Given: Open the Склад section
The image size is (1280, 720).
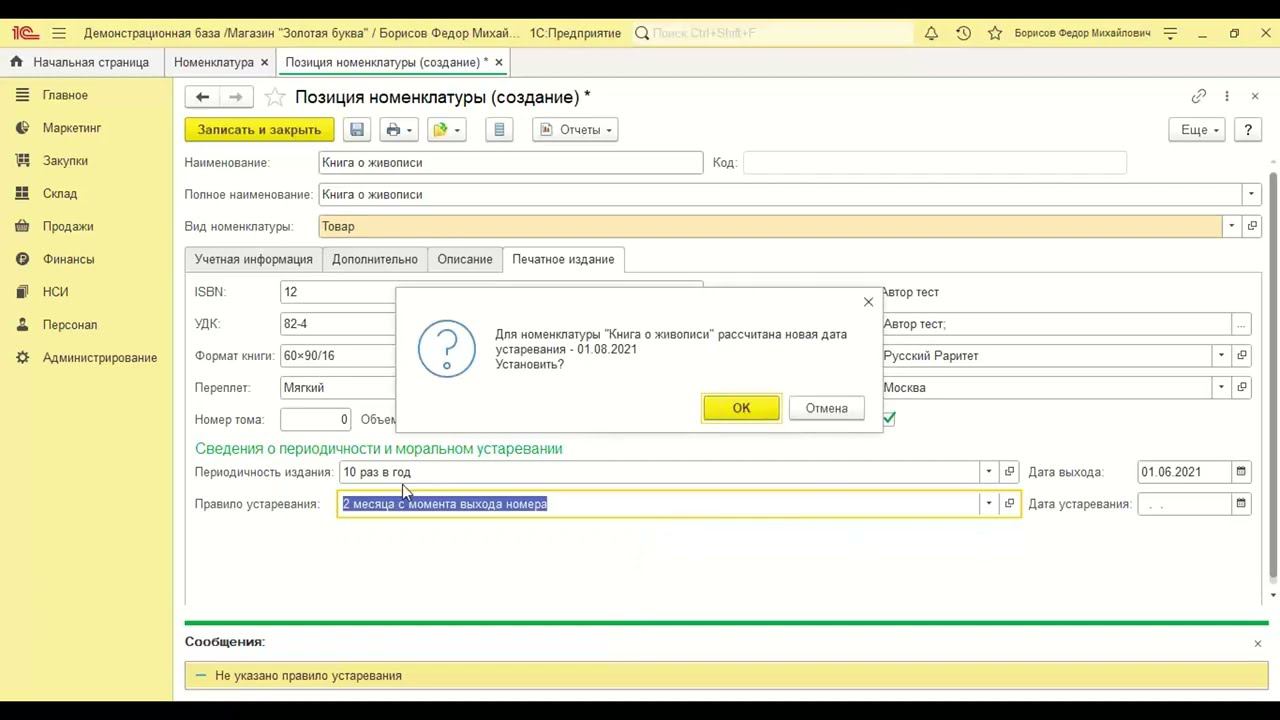Looking at the screenshot, I should point(60,194).
